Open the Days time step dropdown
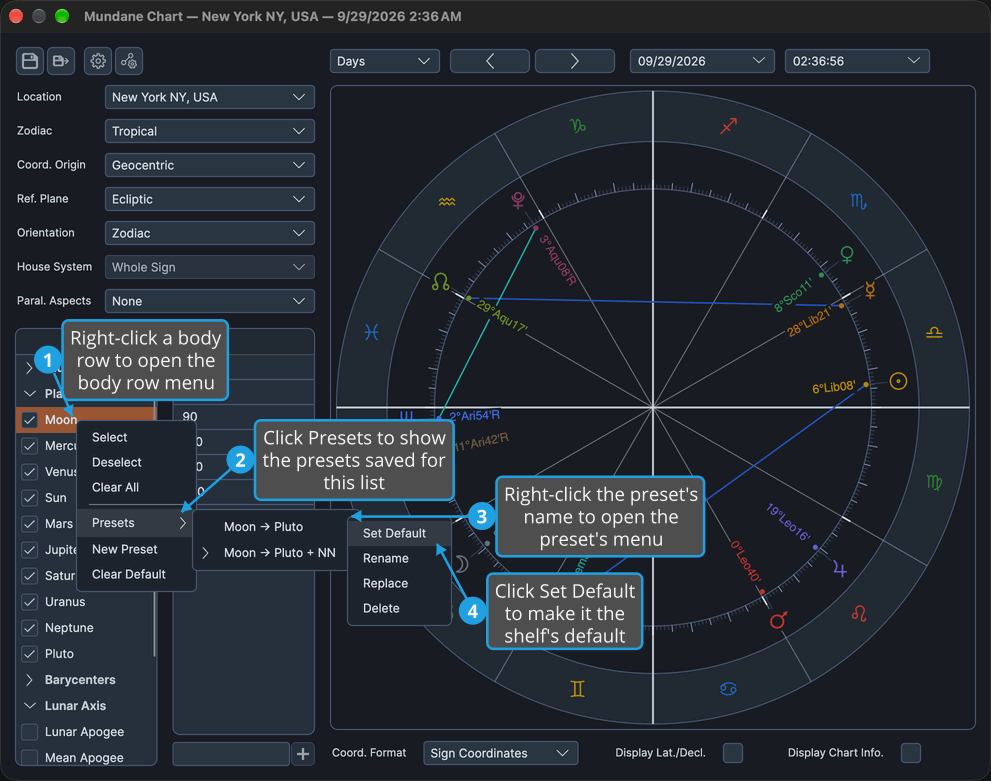Screen dimensions: 991x781 (x=384, y=61)
